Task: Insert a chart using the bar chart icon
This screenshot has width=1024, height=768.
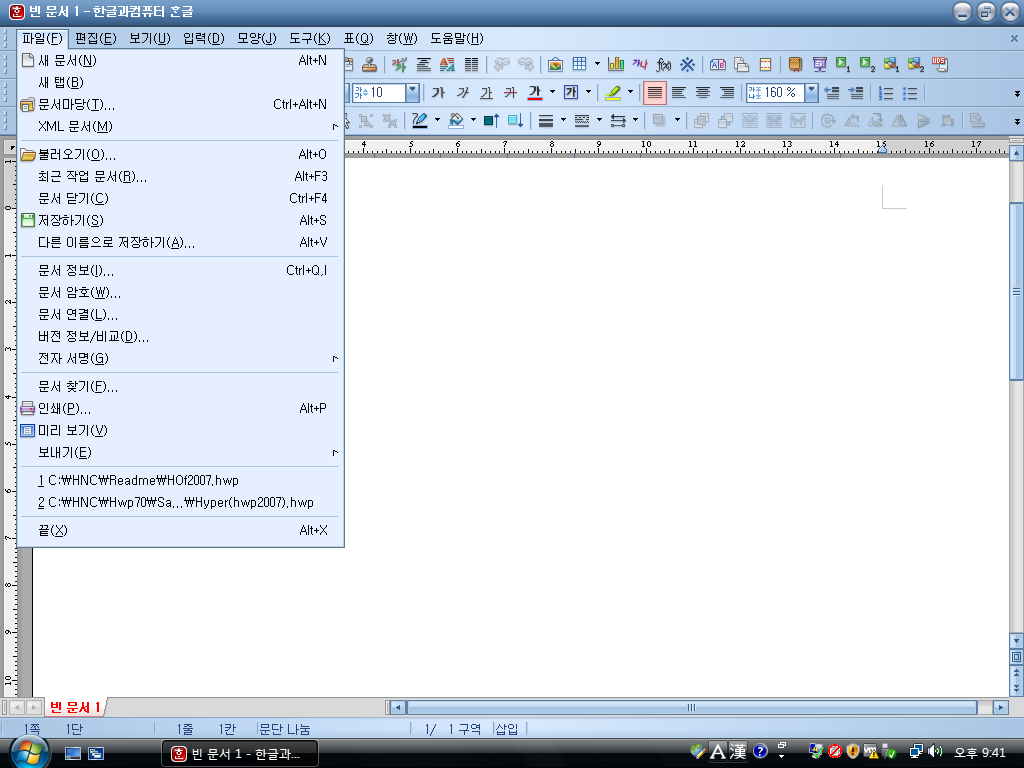Action: click(616, 64)
